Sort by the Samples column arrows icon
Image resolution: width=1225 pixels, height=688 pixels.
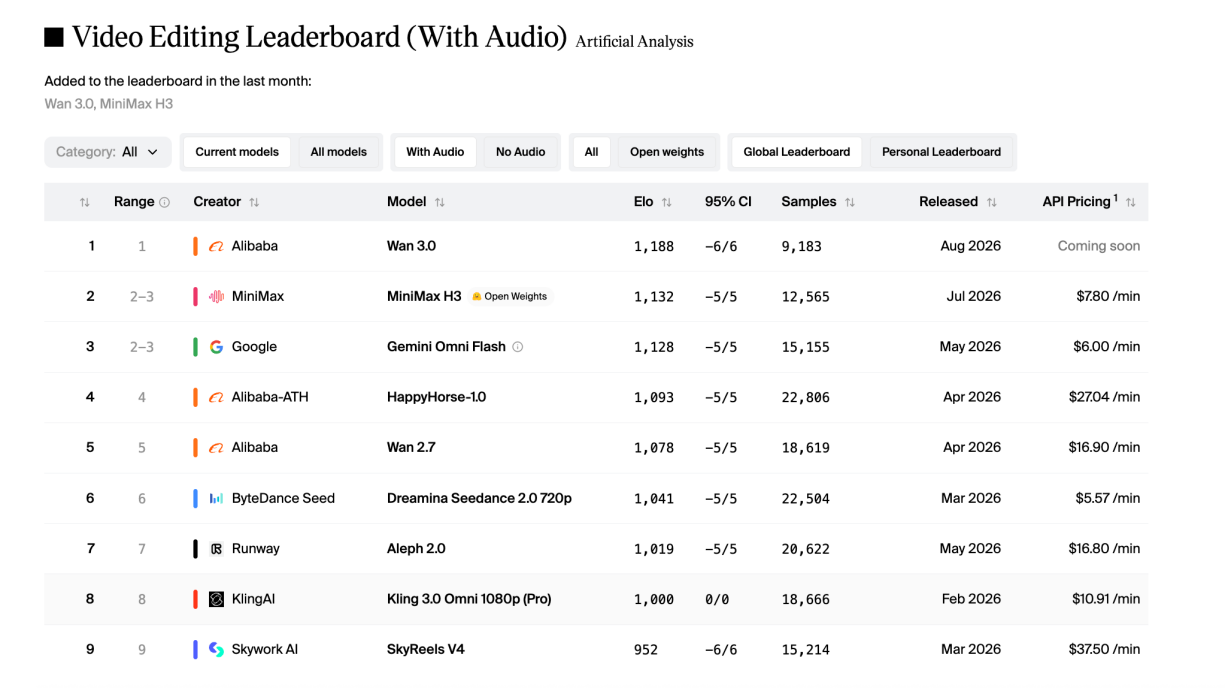(850, 202)
